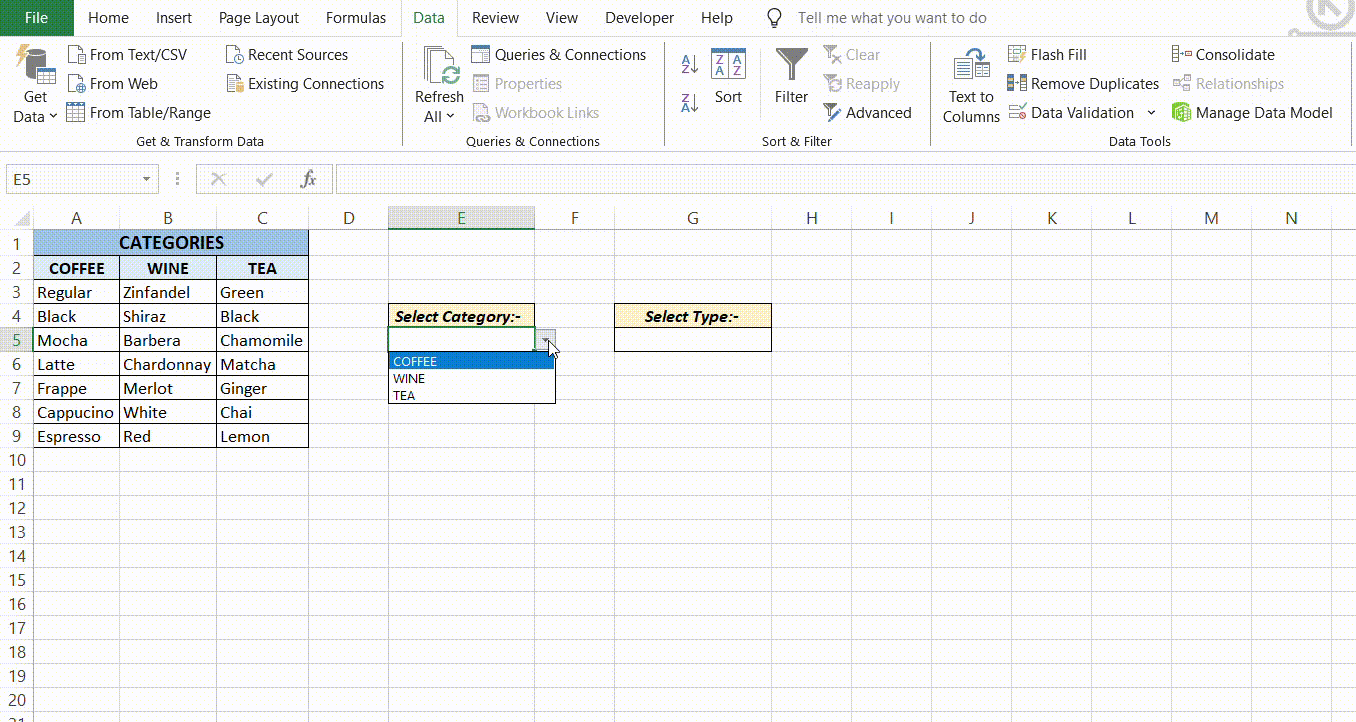Image resolution: width=1356 pixels, height=722 pixels.
Task: Click Workbook Links
Action: pos(535,113)
